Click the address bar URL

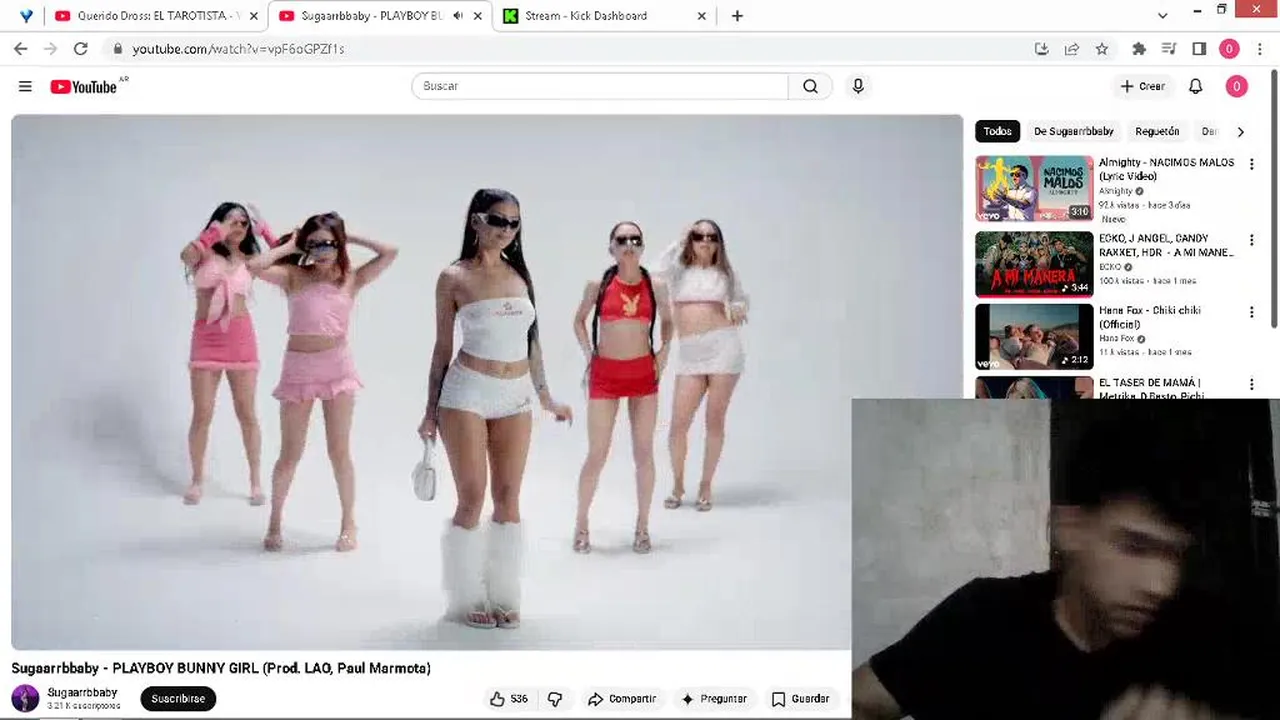(238, 48)
